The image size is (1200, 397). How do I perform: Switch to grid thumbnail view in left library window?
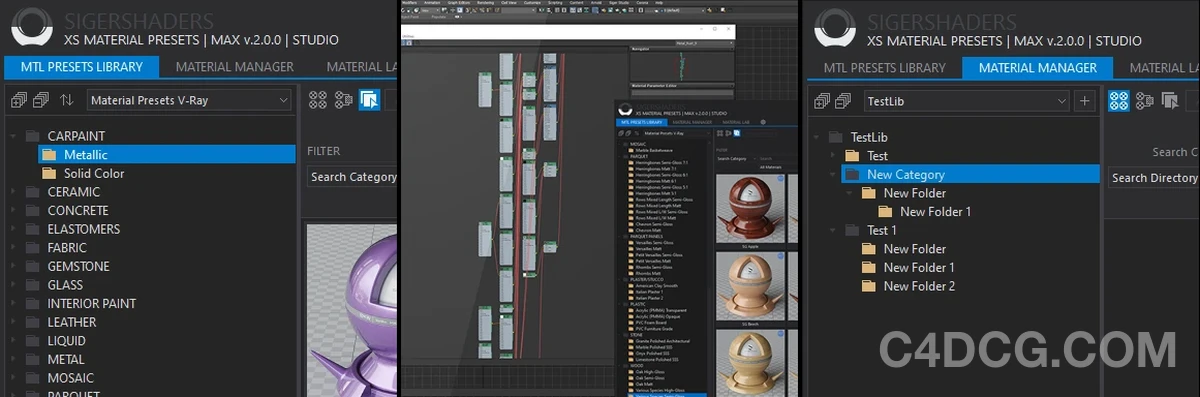pyautogui.click(x=318, y=100)
